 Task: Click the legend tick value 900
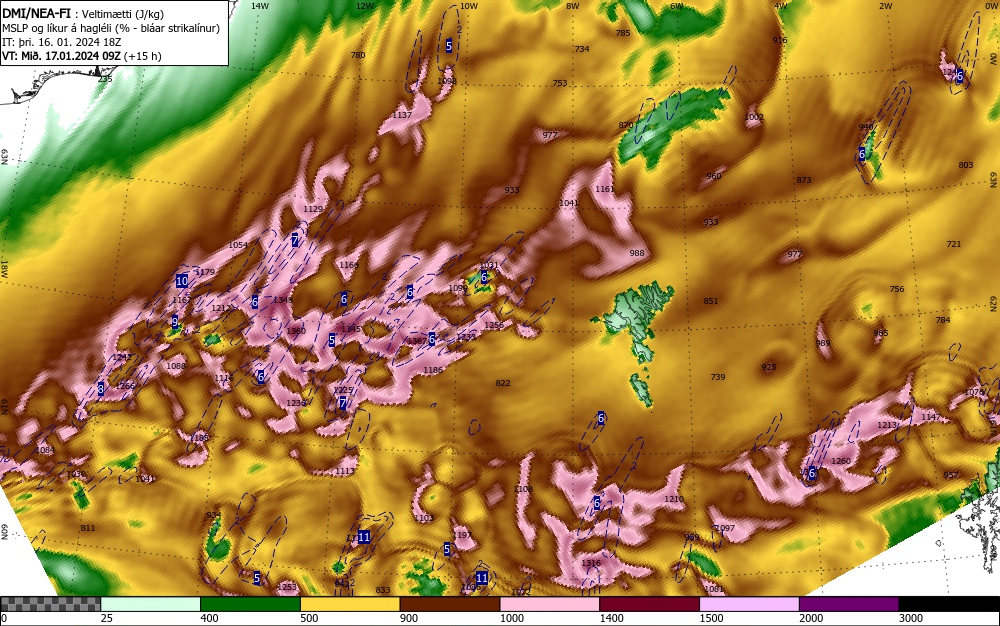click(x=409, y=618)
